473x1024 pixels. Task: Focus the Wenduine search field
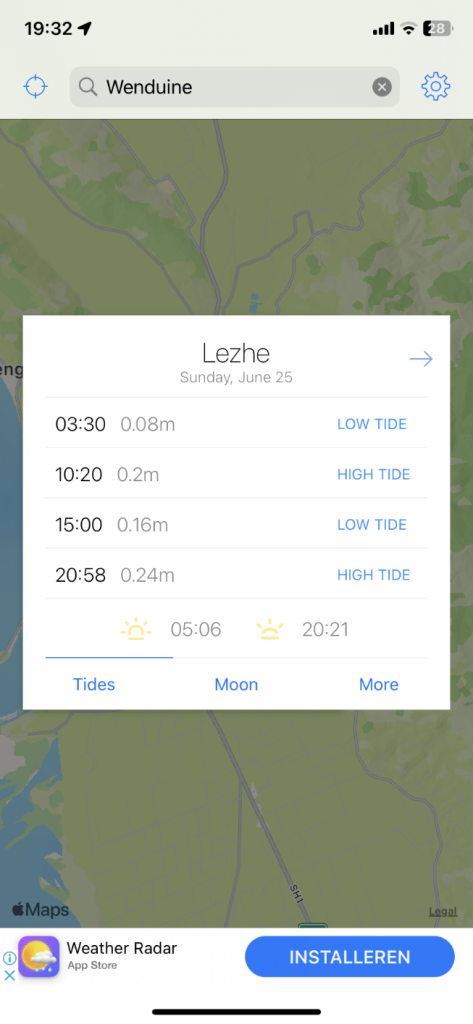tap(235, 87)
